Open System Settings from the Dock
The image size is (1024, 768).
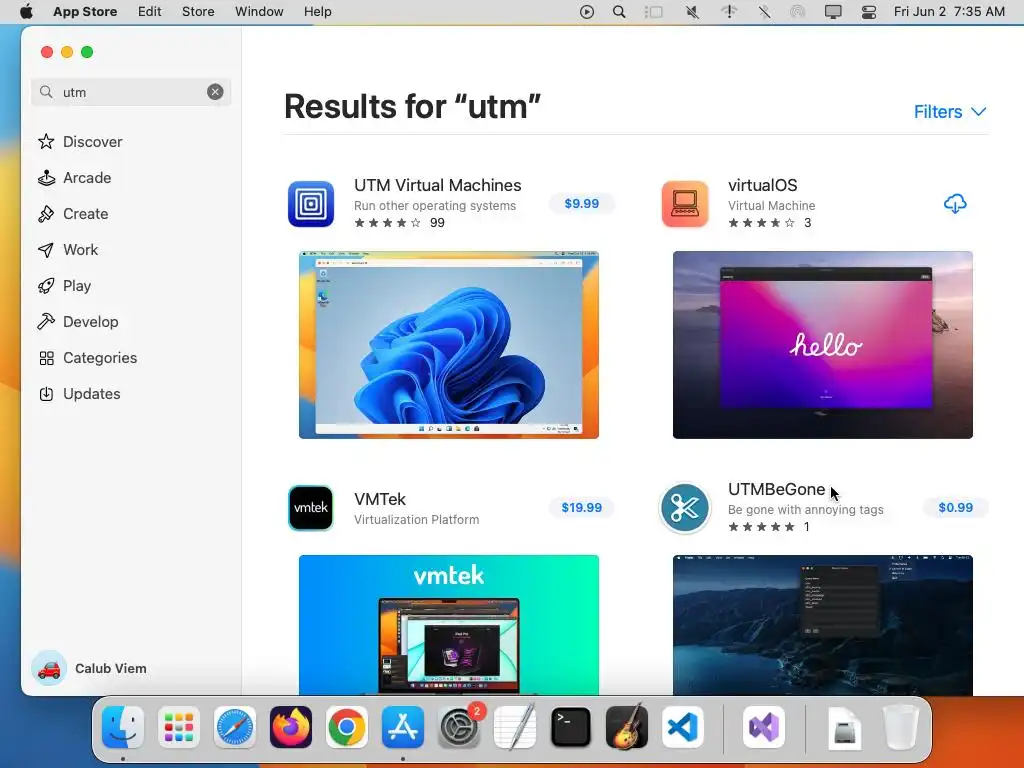coord(458,727)
